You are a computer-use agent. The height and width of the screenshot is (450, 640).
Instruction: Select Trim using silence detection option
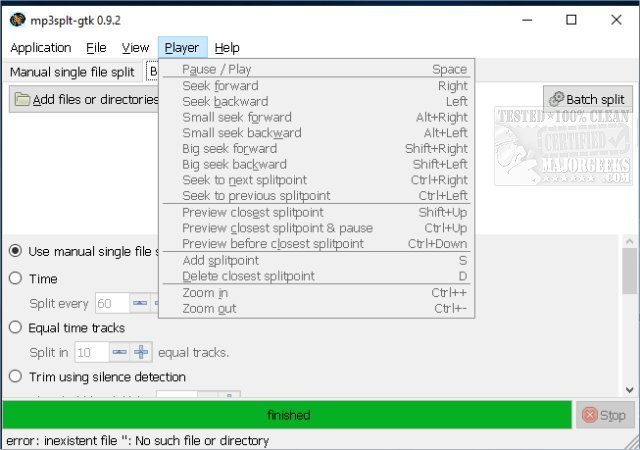[x=16, y=376]
